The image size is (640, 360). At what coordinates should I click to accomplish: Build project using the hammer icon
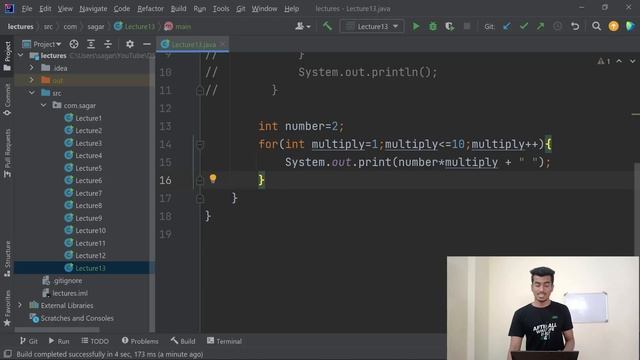327,27
